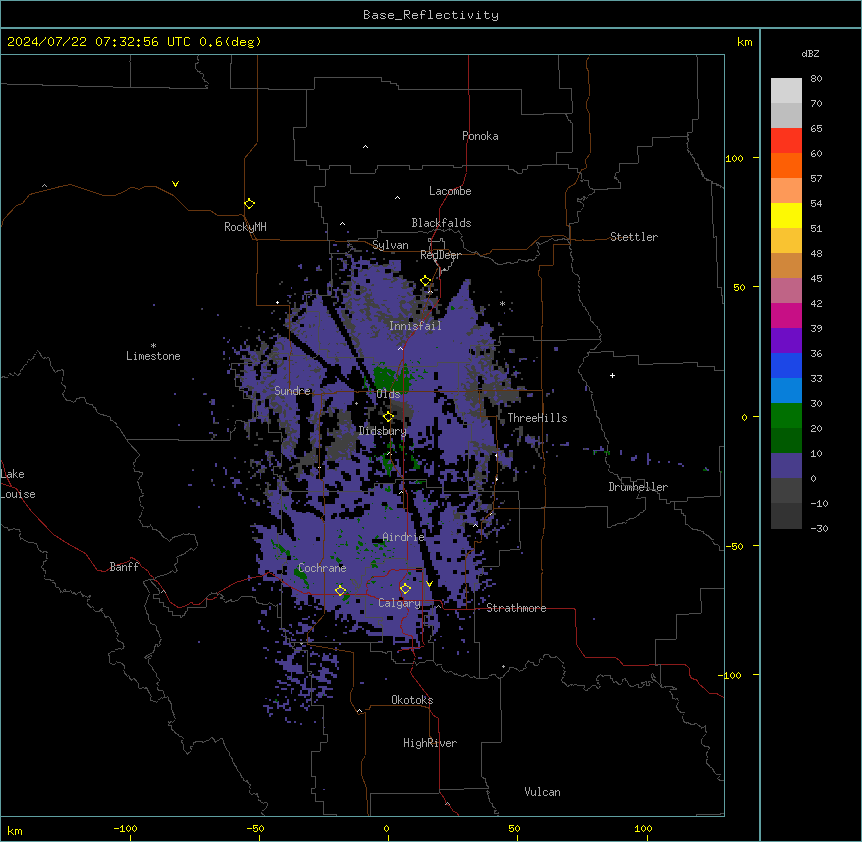
Task: Click the -30 value on dBZ legend
Action: pos(819,528)
